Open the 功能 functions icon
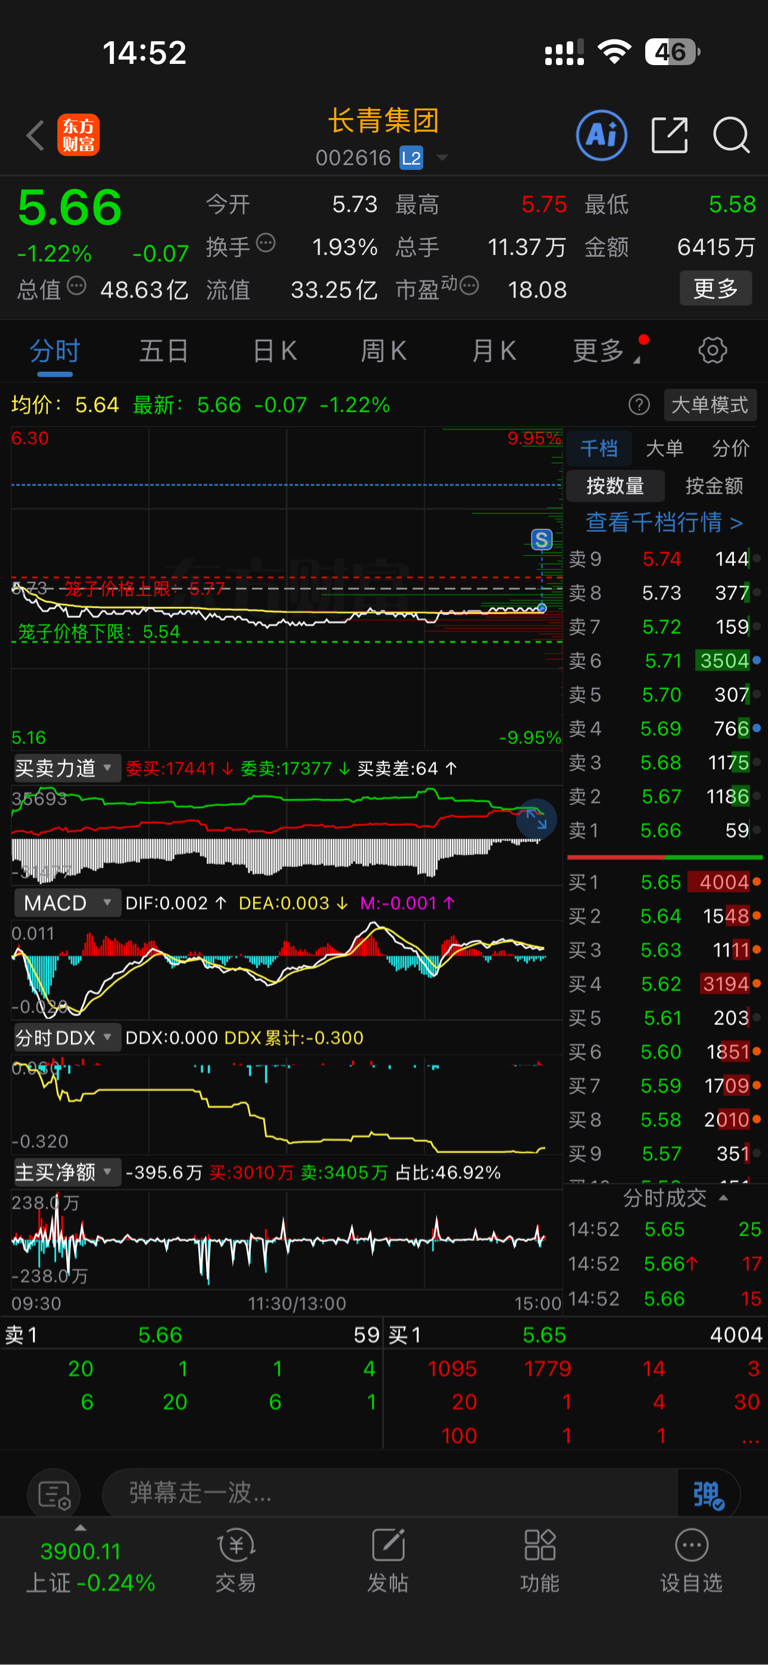768x1665 pixels. 540,1560
